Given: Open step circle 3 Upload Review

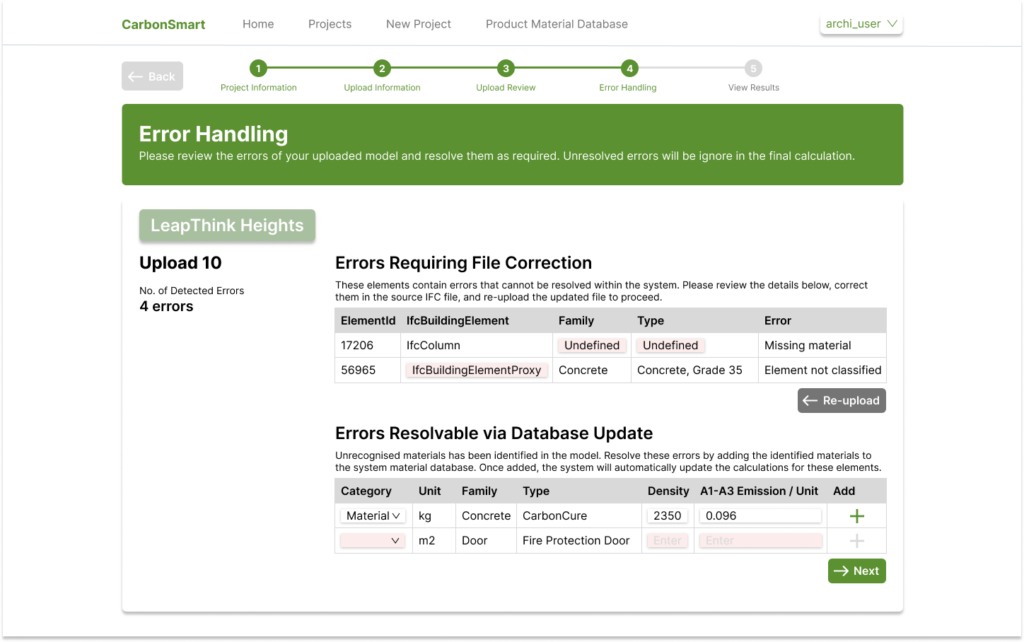Looking at the screenshot, I should click(505, 70).
